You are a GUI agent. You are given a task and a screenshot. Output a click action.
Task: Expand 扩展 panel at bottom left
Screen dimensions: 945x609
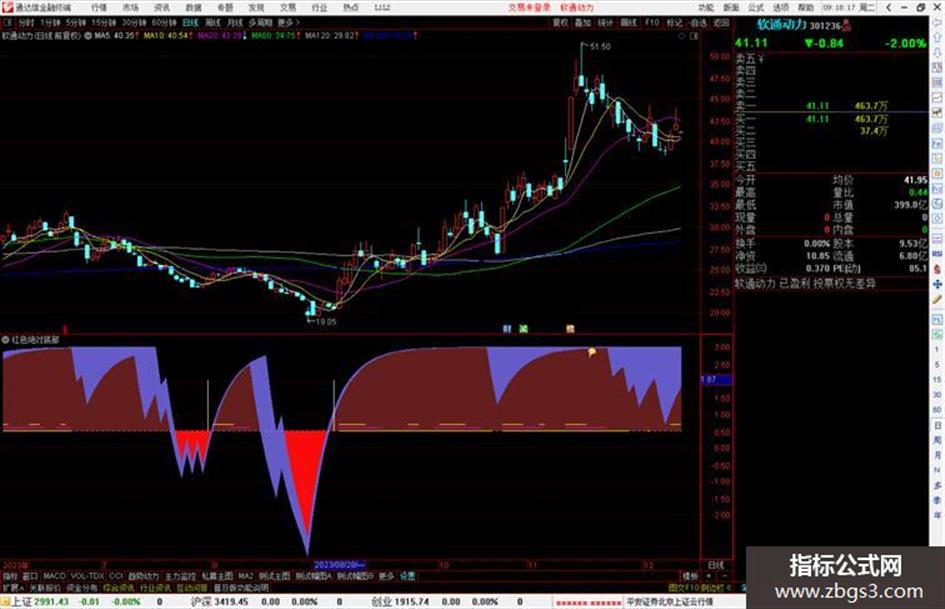13,587
